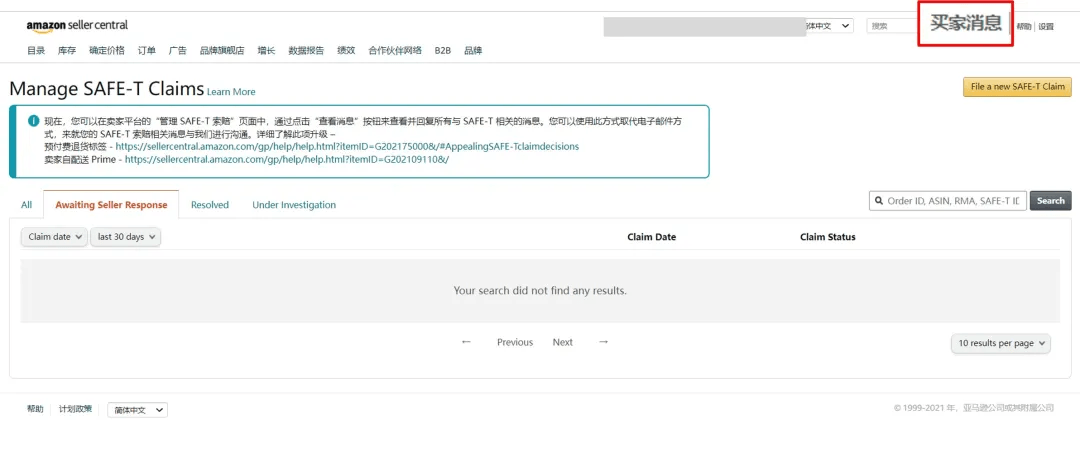1080x458 pixels.
Task: Click the left arrow pagination icon
Action: tap(466, 342)
